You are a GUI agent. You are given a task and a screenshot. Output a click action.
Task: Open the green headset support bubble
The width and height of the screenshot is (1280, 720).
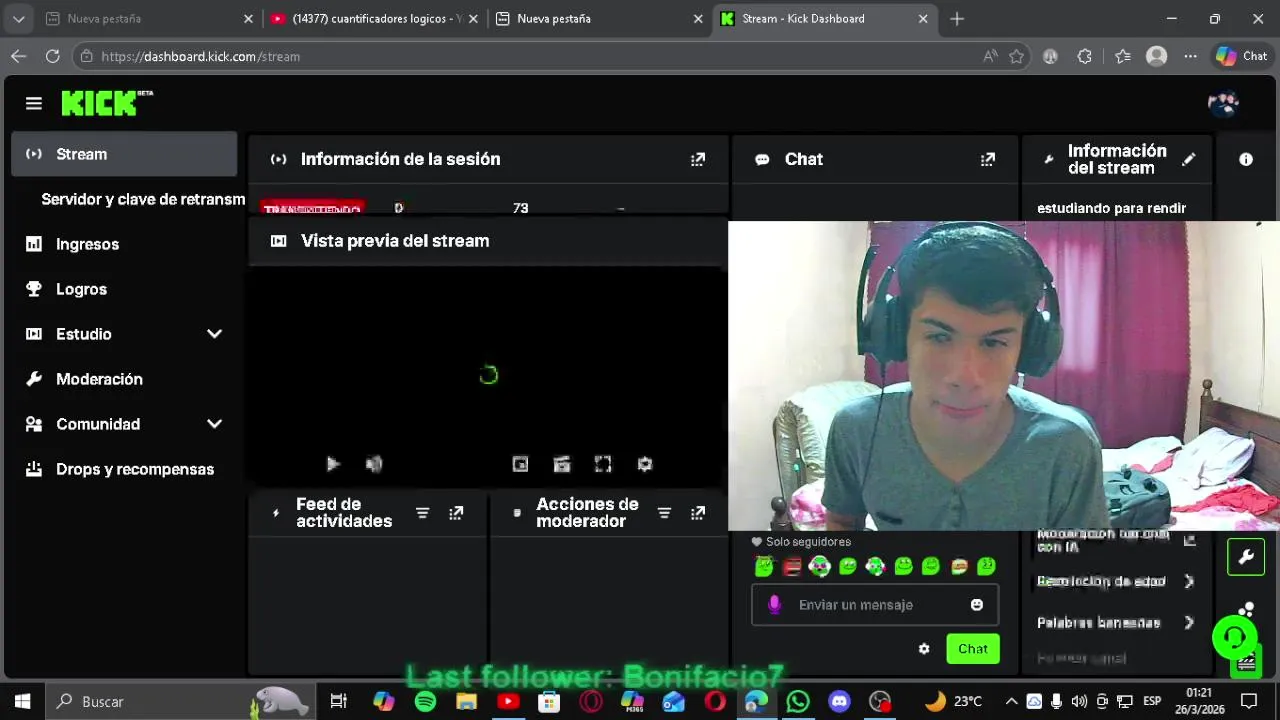tap(1235, 637)
